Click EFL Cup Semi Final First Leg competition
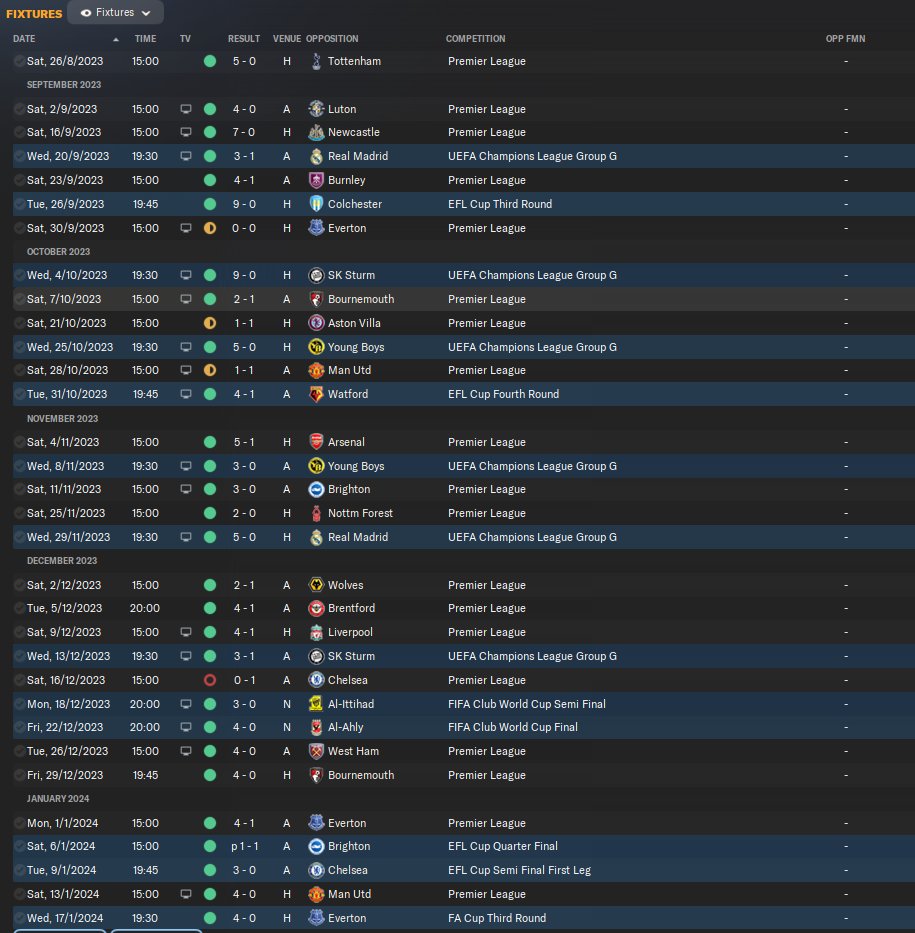 pos(519,870)
